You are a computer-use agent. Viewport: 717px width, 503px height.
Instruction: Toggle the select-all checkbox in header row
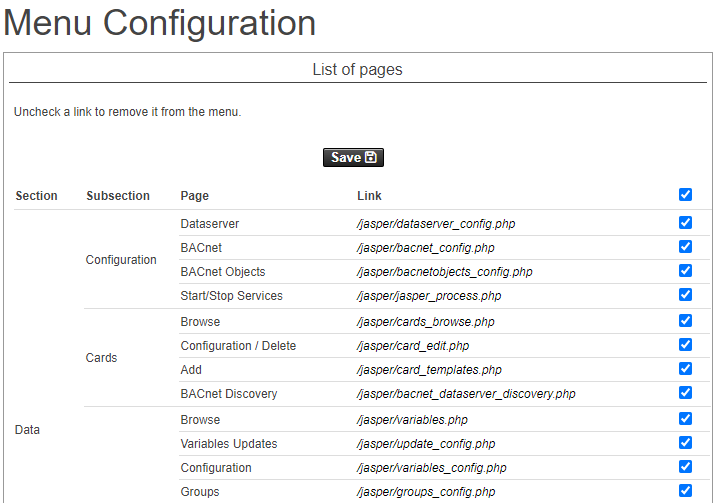(685, 195)
